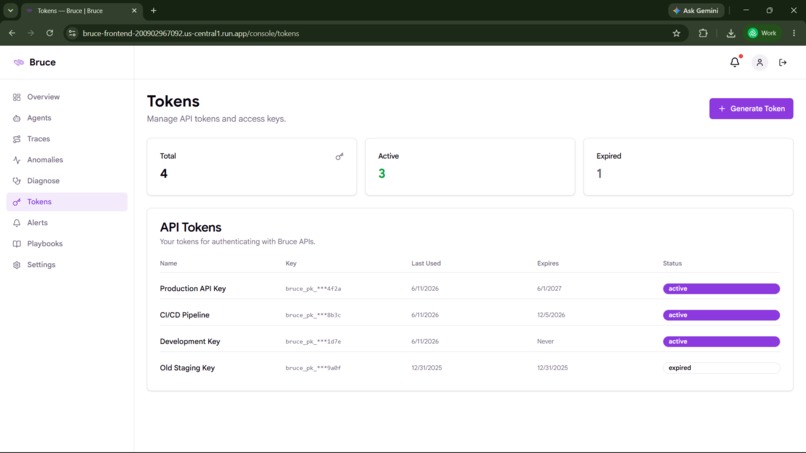Click the CI/CD Pipeline token name
The image size is (806, 453).
pos(185,315)
